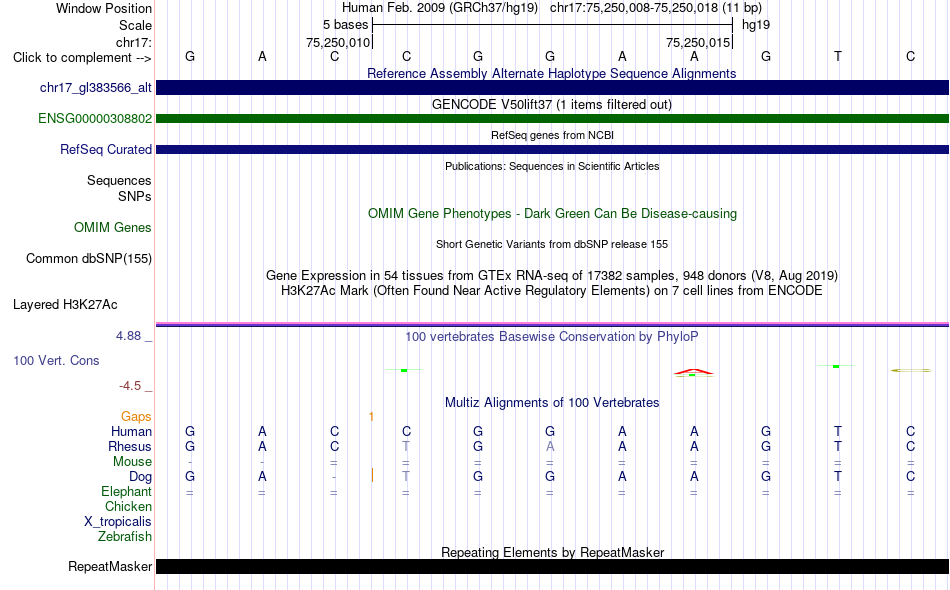
Task: Click the black RepeatMasker bar
Action: click(x=552, y=566)
